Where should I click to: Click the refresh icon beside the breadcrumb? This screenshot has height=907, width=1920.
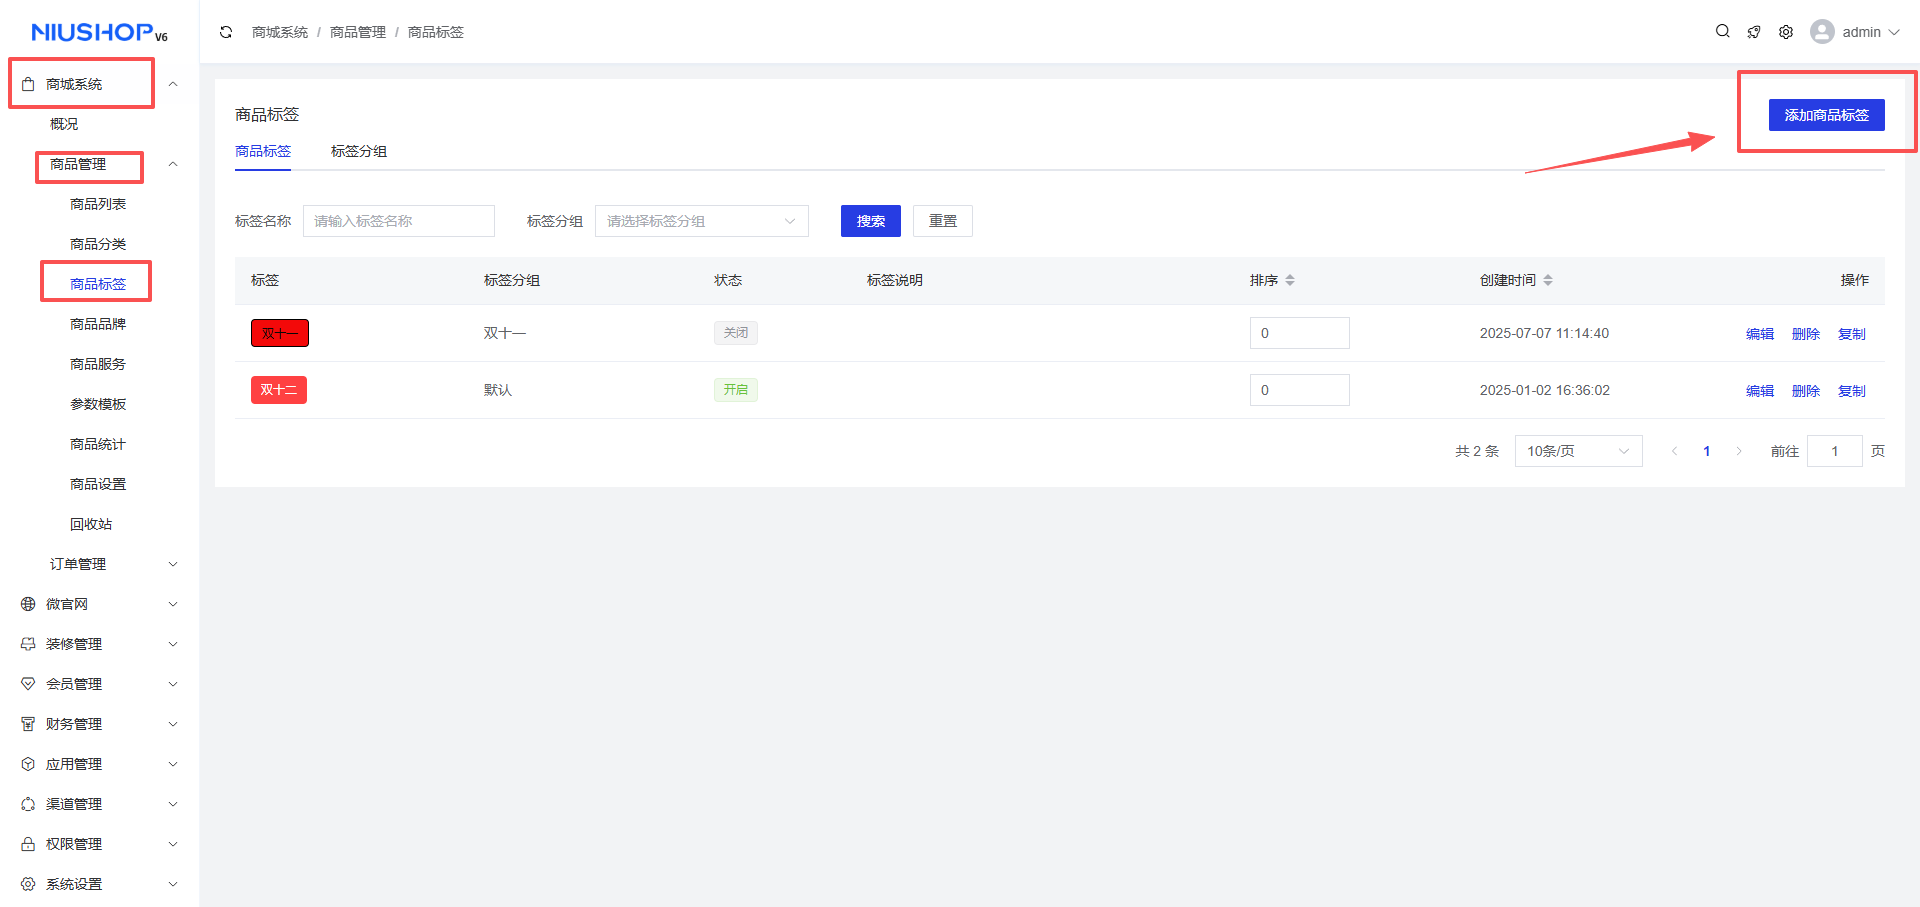pos(226,32)
